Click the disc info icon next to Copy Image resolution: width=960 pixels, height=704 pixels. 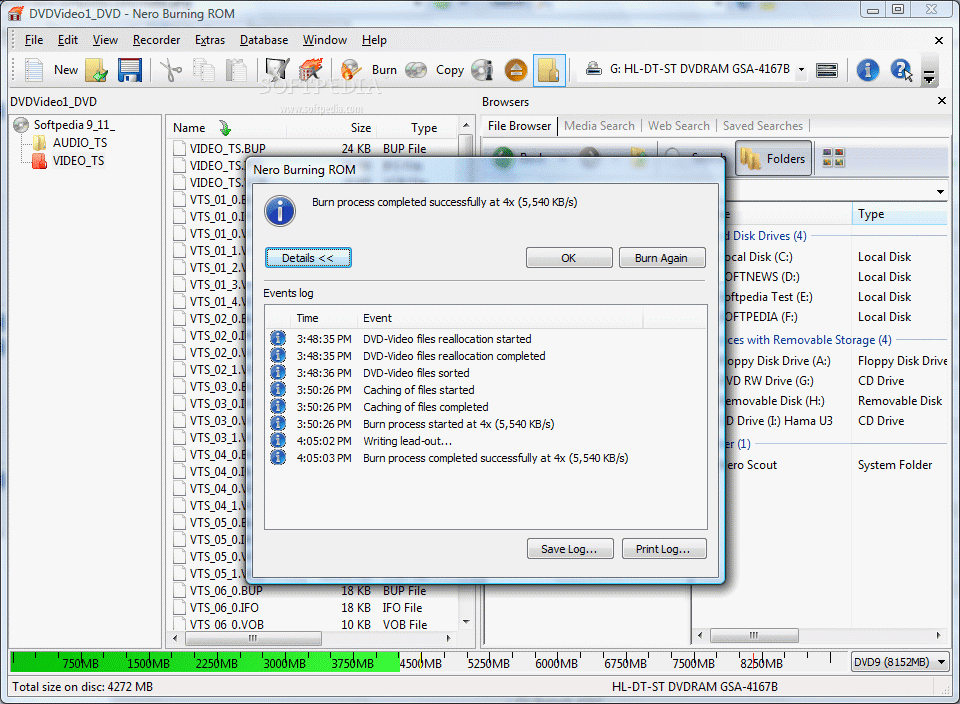point(483,70)
